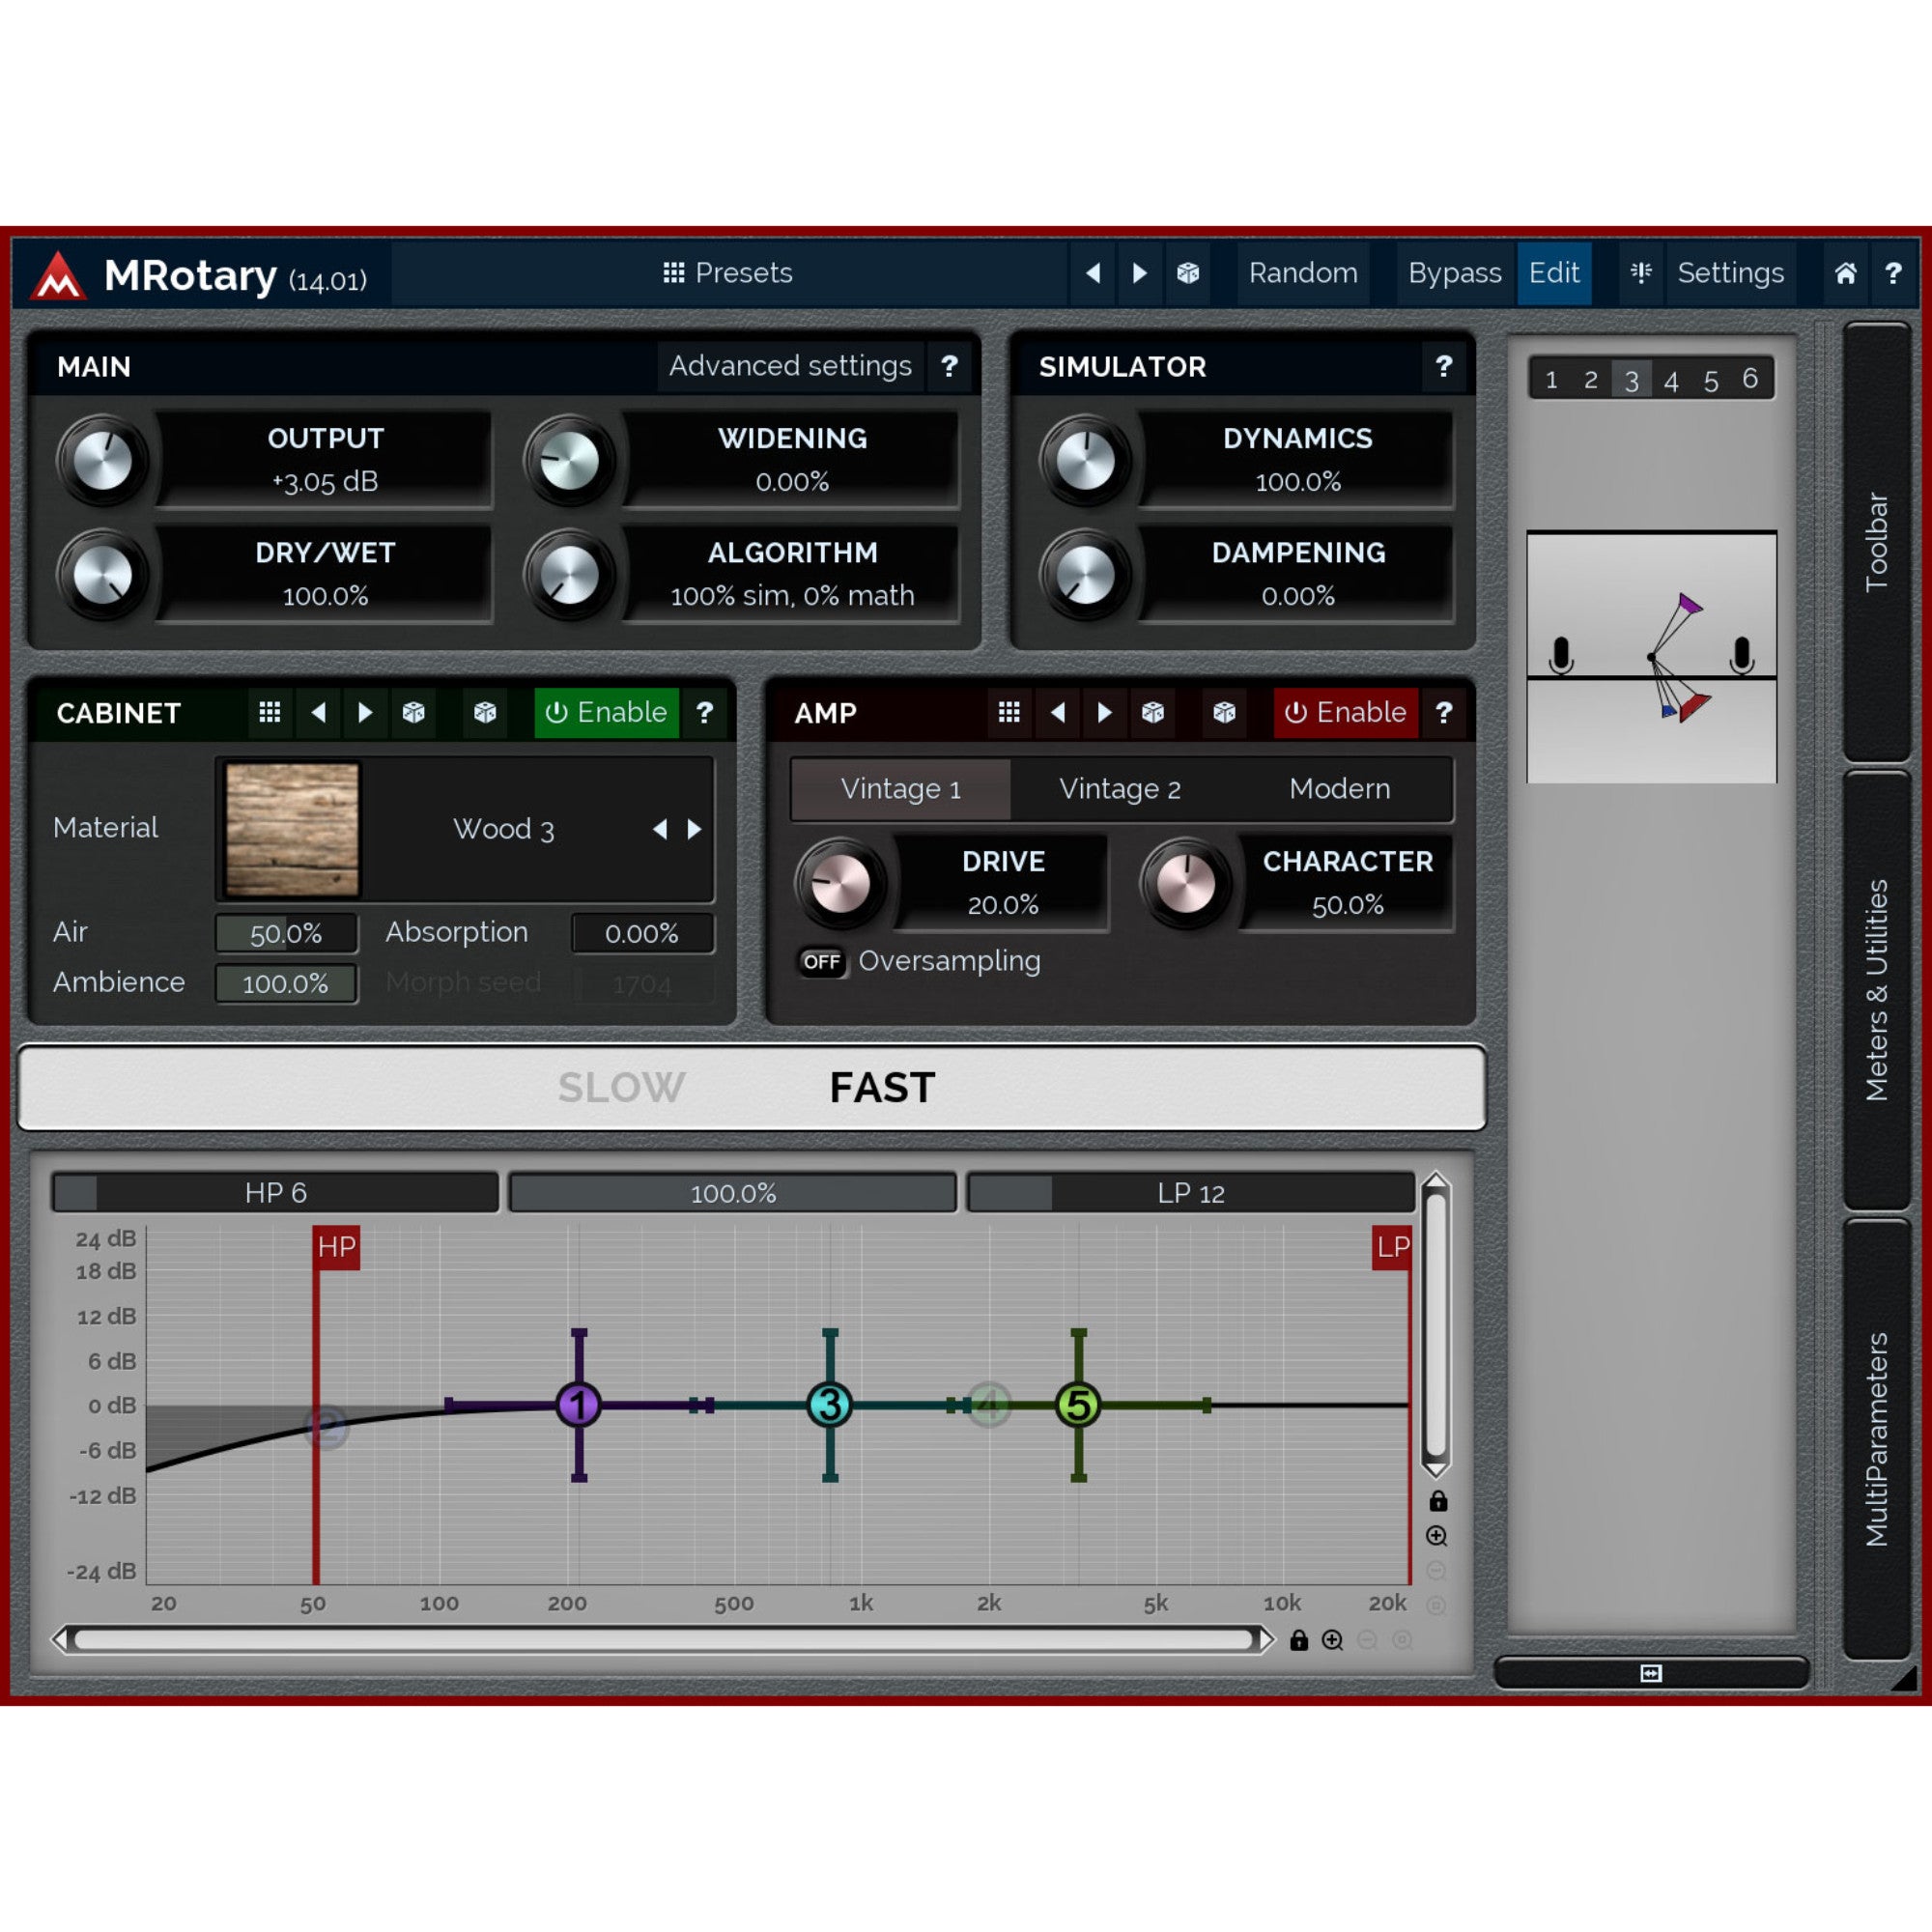Image resolution: width=1932 pixels, height=1932 pixels.
Task: Toggle Bypass
Action: (1454, 273)
